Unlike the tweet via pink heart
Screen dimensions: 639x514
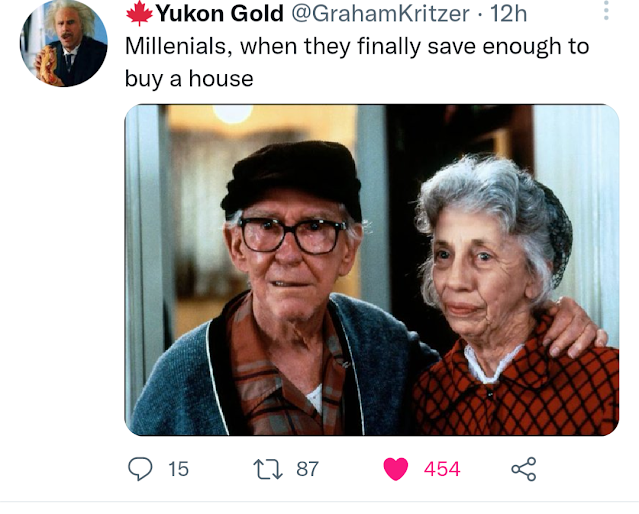pyautogui.click(x=396, y=469)
